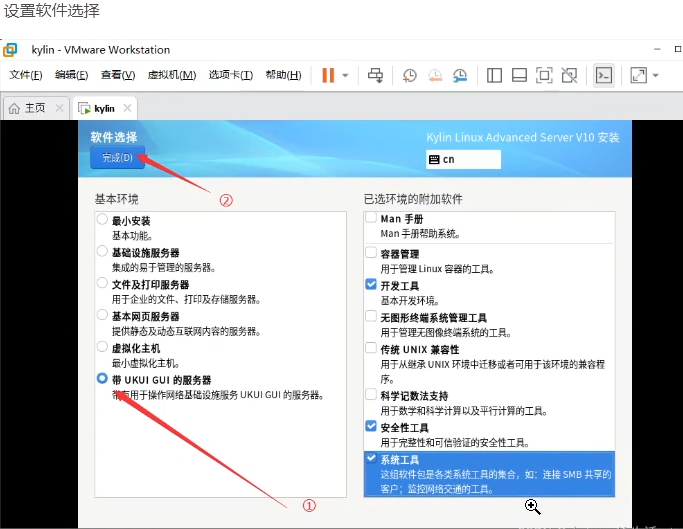Open the 选项卡(T) menu
683x529 pixels.
[230, 75]
